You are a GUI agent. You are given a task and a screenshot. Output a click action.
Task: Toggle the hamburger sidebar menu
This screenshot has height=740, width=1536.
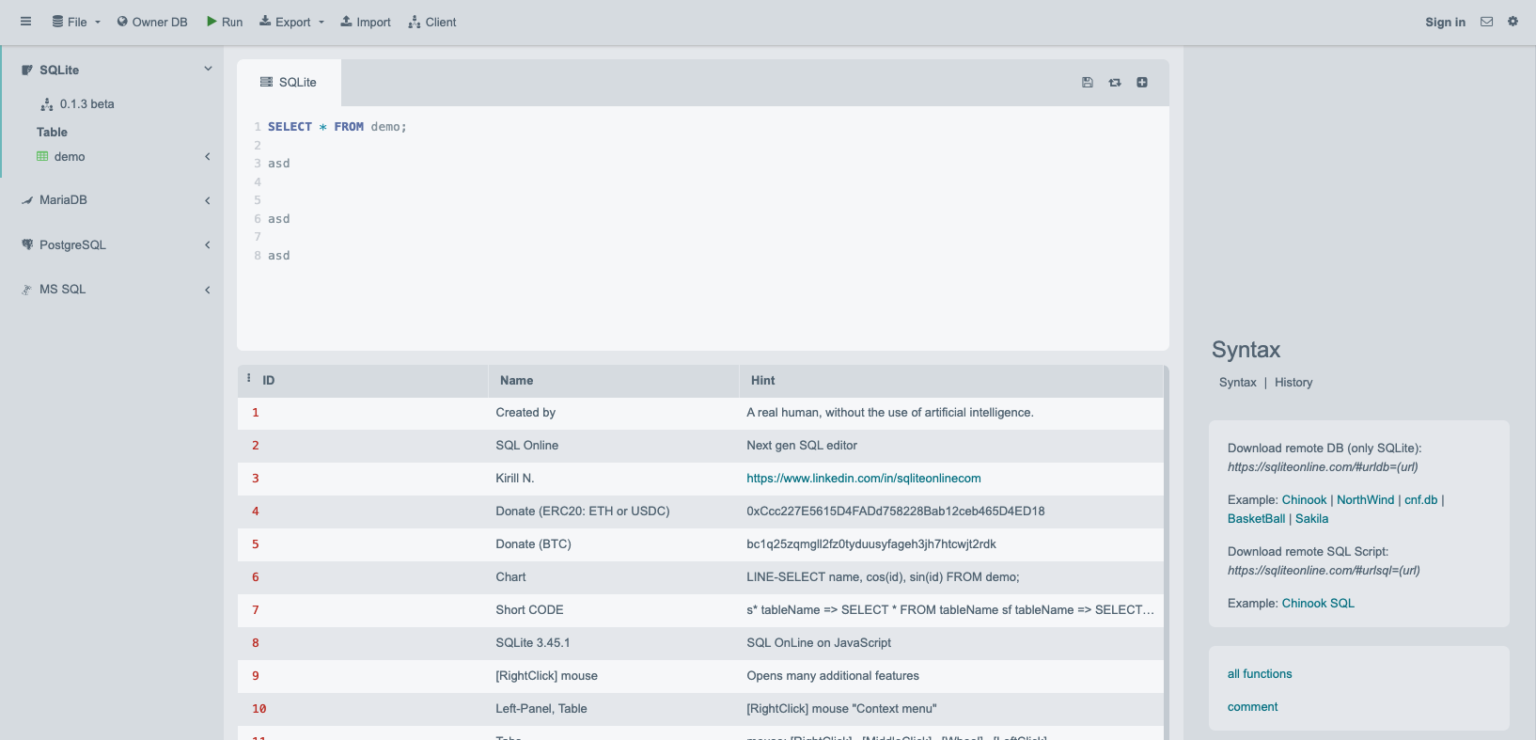(26, 22)
